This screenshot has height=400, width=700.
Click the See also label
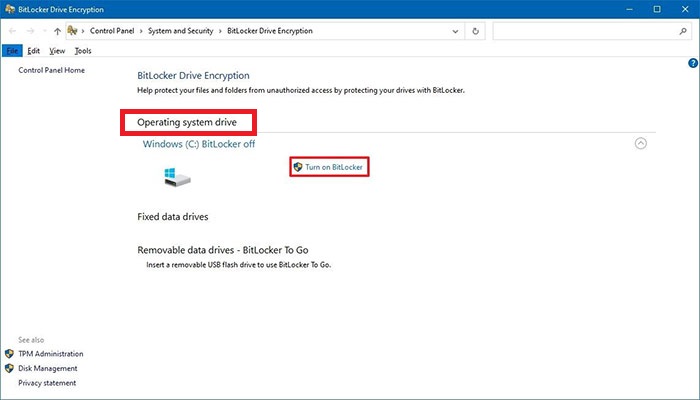(31, 340)
